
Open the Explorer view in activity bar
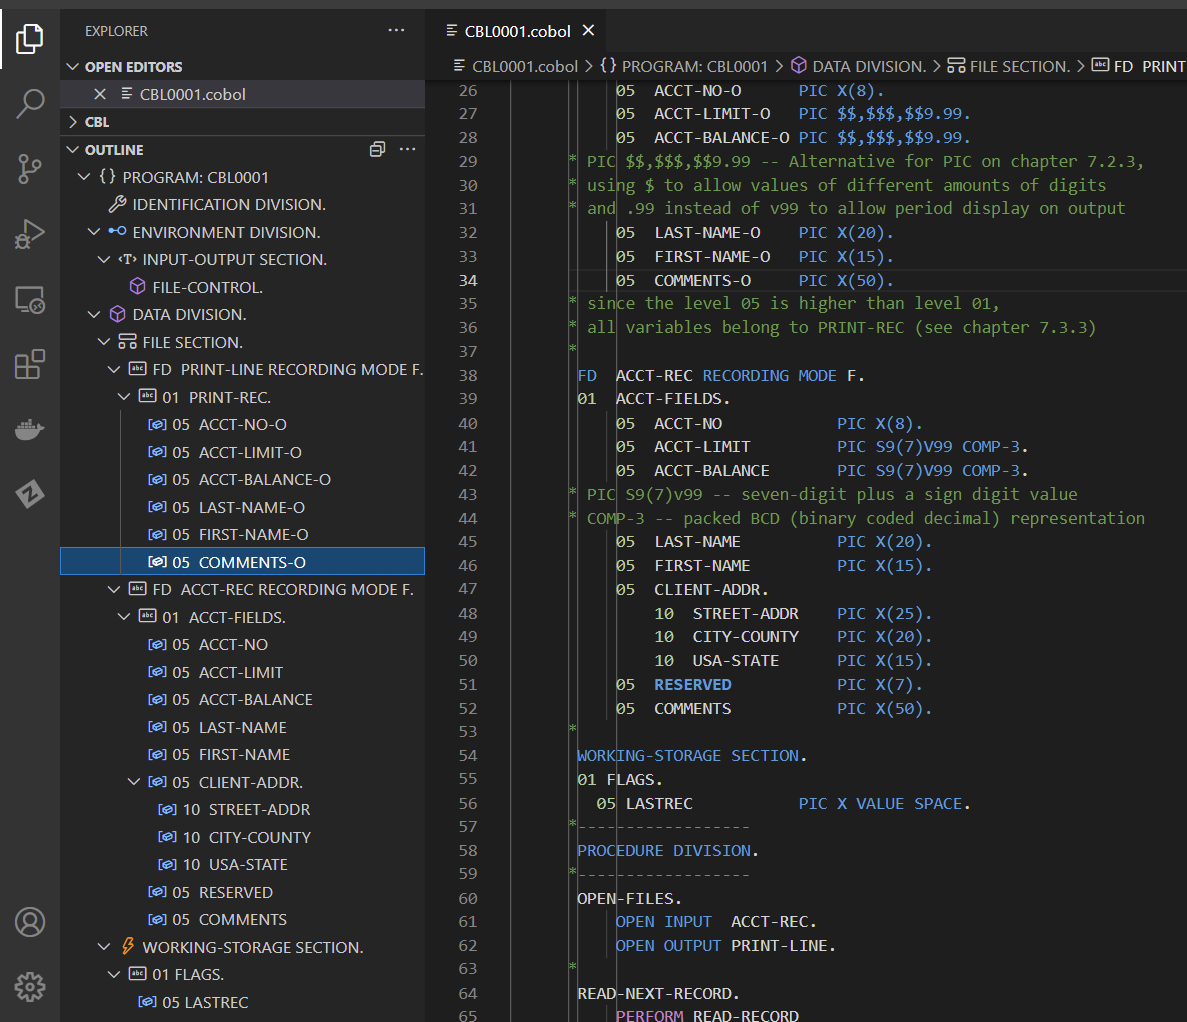click(30, 39)
